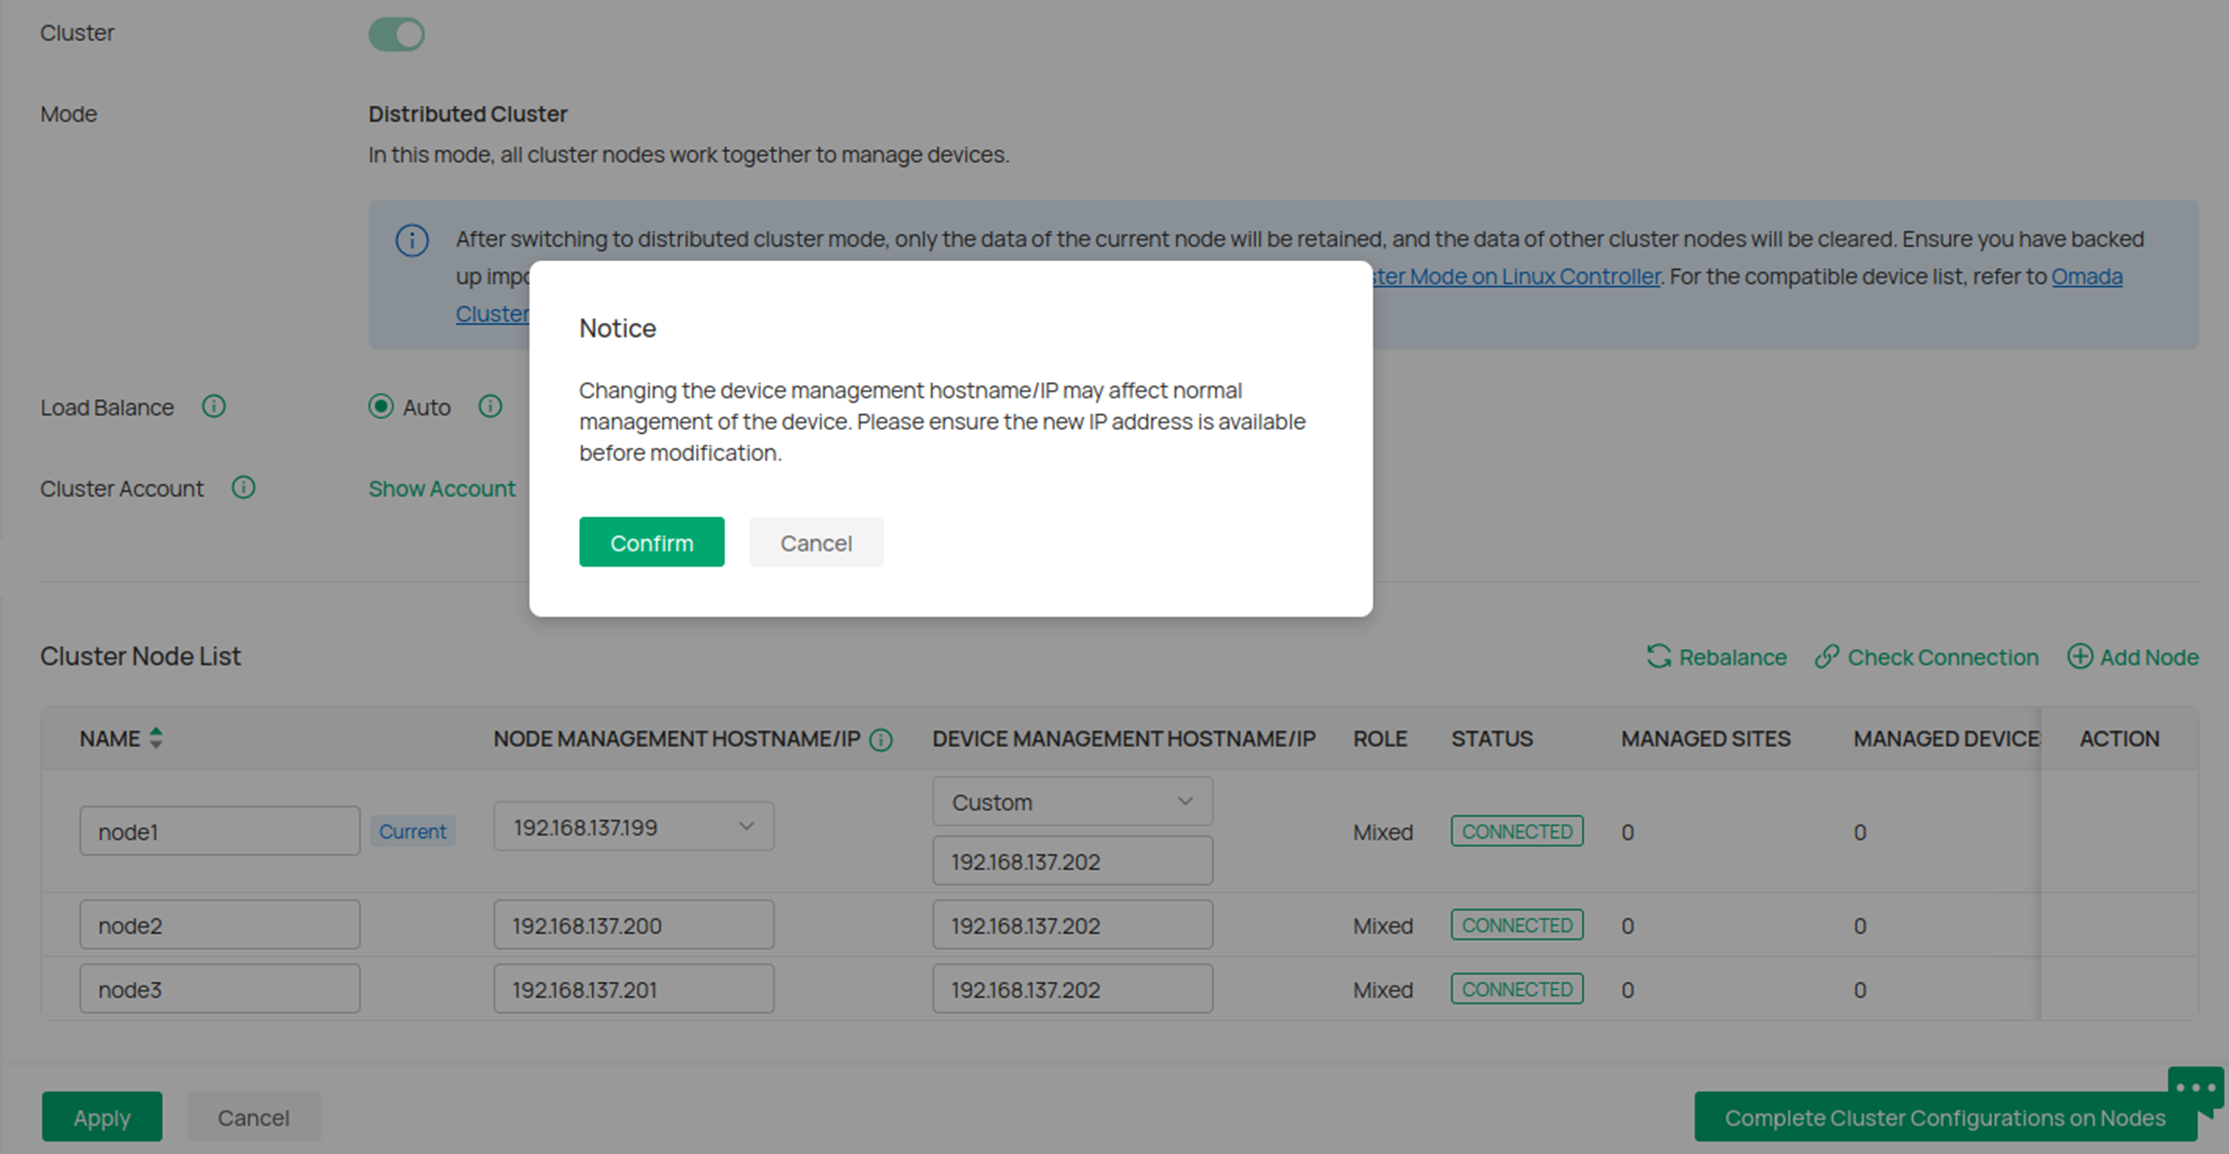Click the Add Node icon
Image resolution: width=2229 pixels, height=1154 pixels.
click(2081, 657)
